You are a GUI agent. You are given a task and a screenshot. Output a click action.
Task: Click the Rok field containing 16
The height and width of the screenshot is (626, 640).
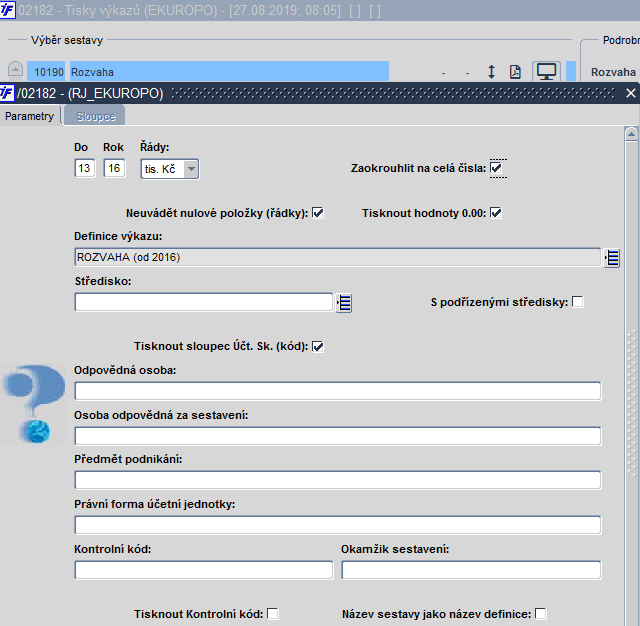tap(114, 168)
